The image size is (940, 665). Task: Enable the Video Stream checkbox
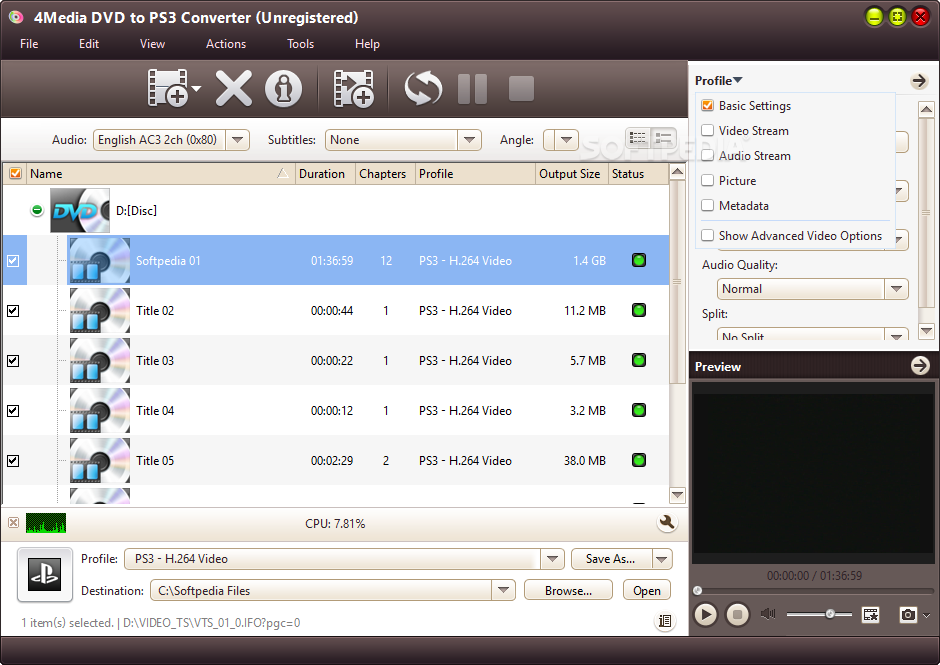point(707,130)
